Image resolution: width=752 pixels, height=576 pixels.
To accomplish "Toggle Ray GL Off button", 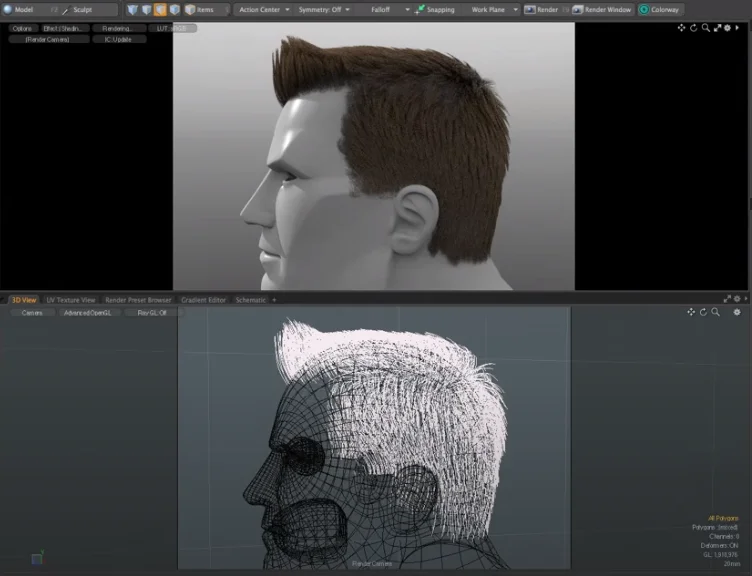I will click(x=152, y=313).
